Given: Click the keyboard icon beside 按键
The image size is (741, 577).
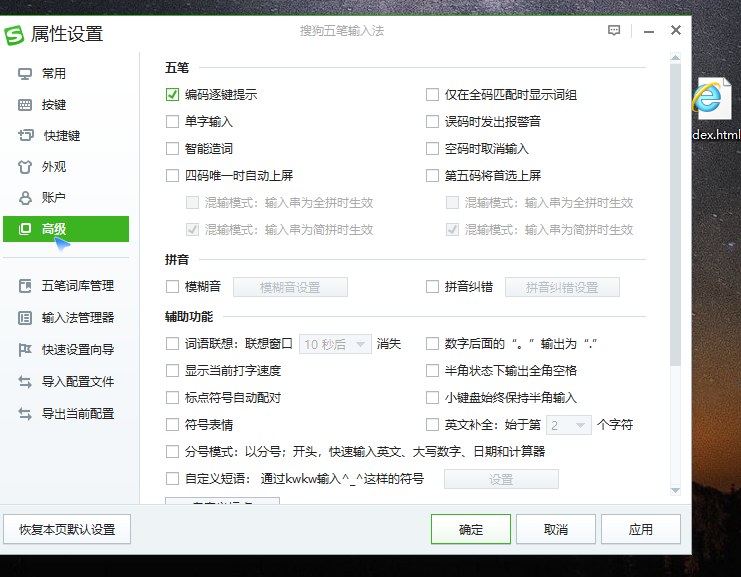Looking at the screenshot, I should pos(25,105).
